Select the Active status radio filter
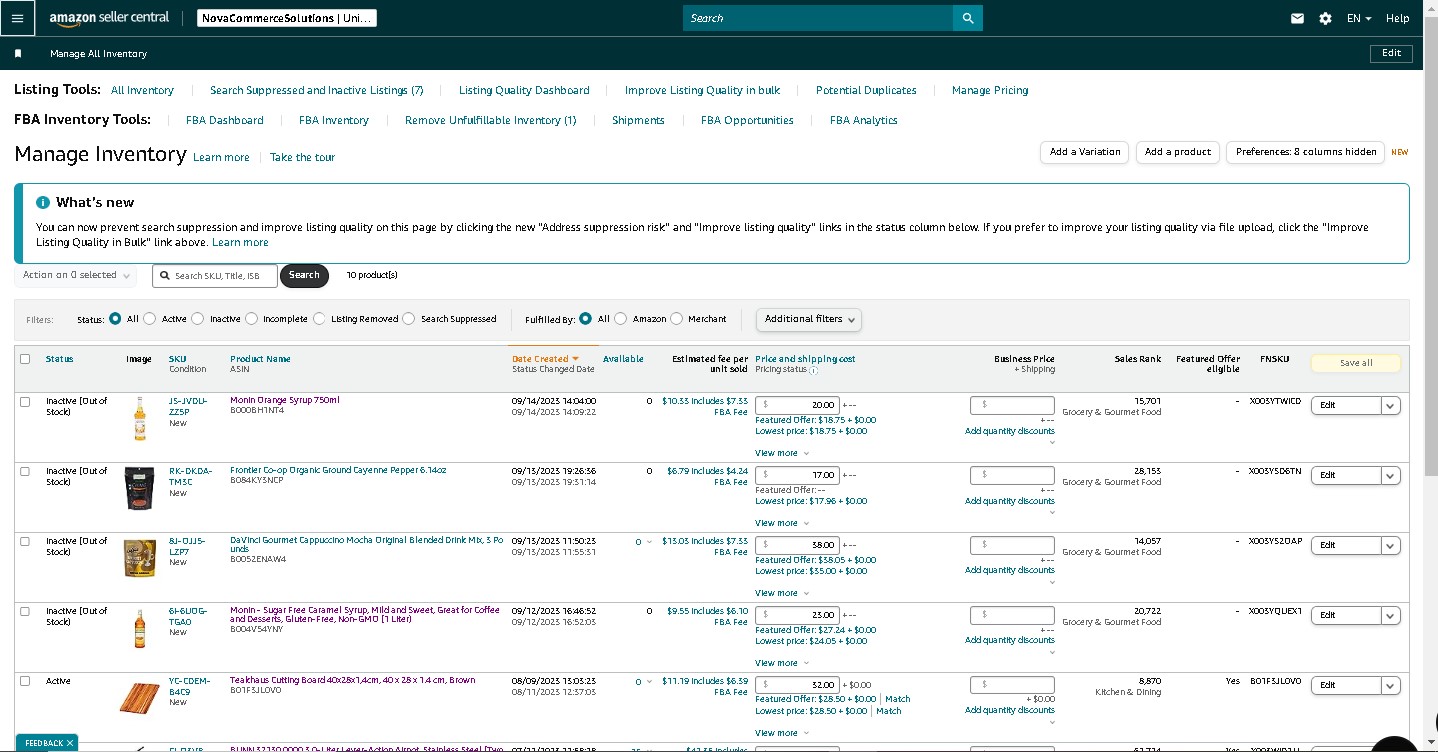The width and height of the screenshot is (1438, 752). [x=150, y=319]
